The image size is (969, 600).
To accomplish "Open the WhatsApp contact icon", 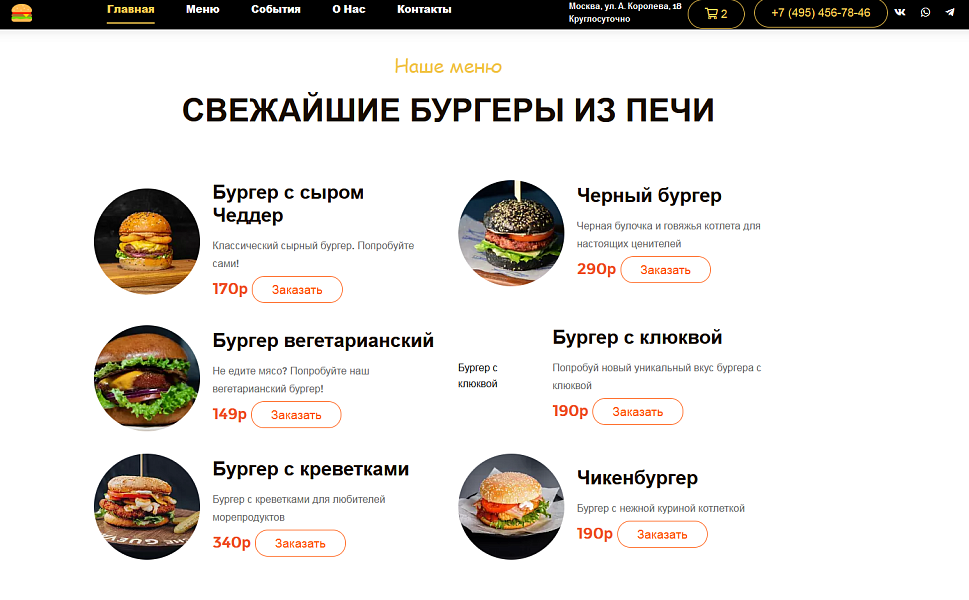I will 927,11.
